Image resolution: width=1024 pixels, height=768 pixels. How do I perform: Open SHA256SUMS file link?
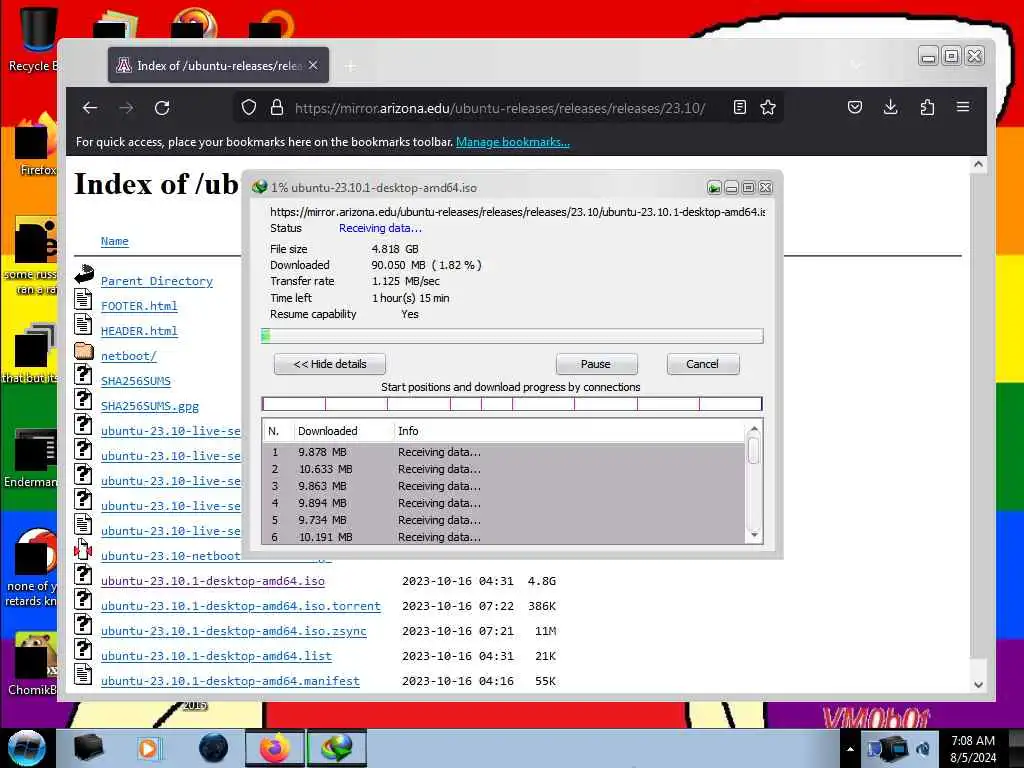point(136,381)
